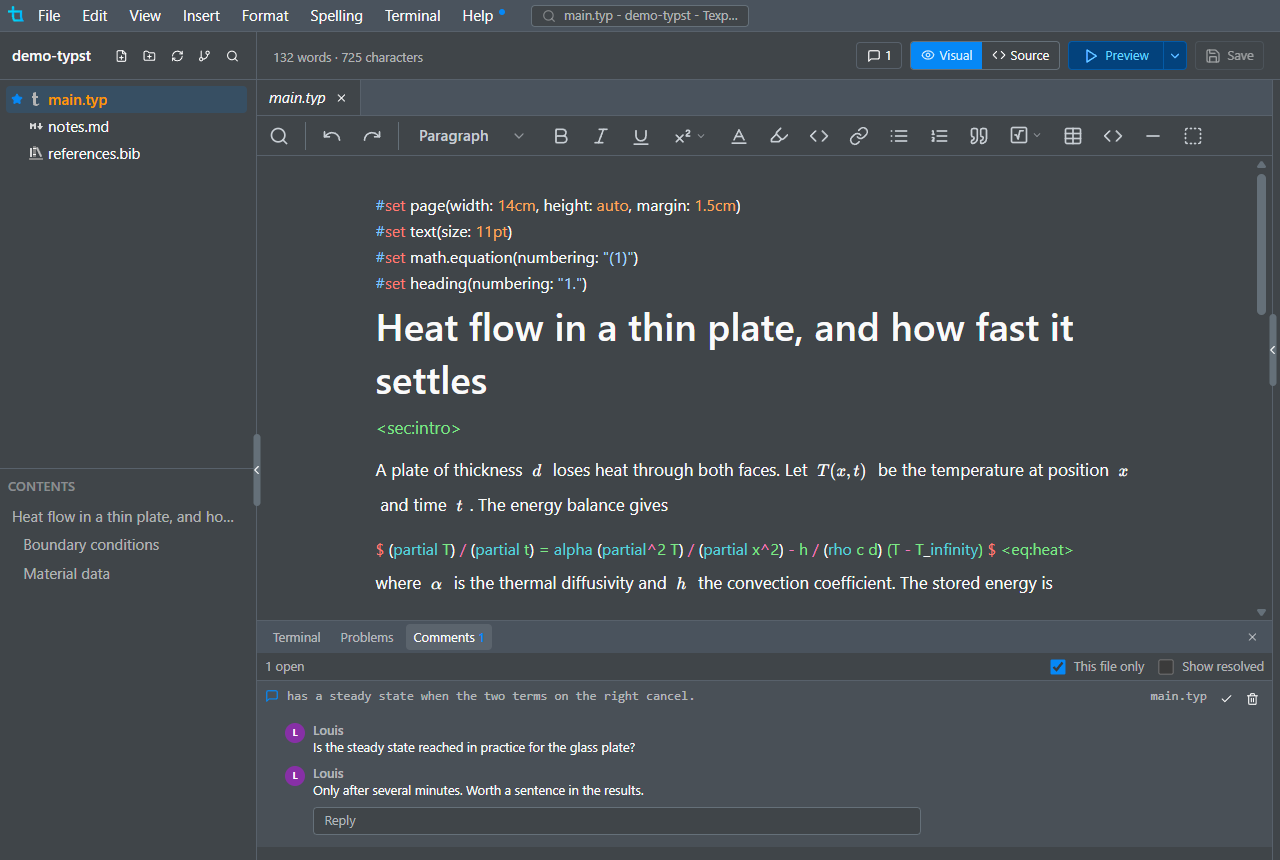Collapse the left sidebar with its chevron handle
Screen dimensions: 1280x860
pos(257,470)
